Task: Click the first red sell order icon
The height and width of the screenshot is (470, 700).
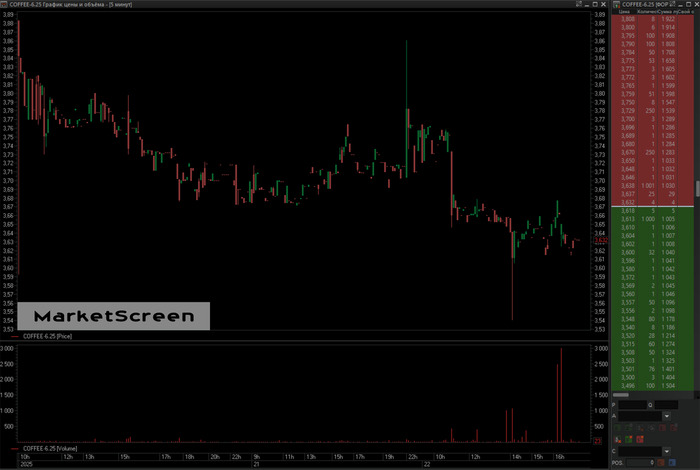Action: tap(662, 428)
